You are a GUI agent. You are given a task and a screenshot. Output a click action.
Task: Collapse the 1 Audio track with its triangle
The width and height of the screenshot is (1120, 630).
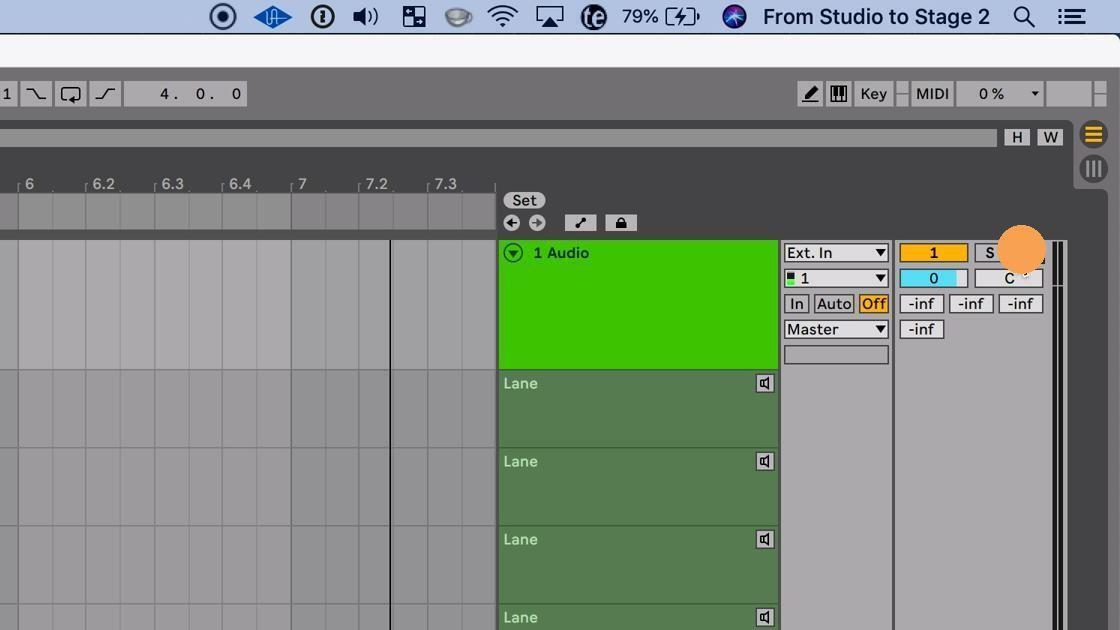512,253
